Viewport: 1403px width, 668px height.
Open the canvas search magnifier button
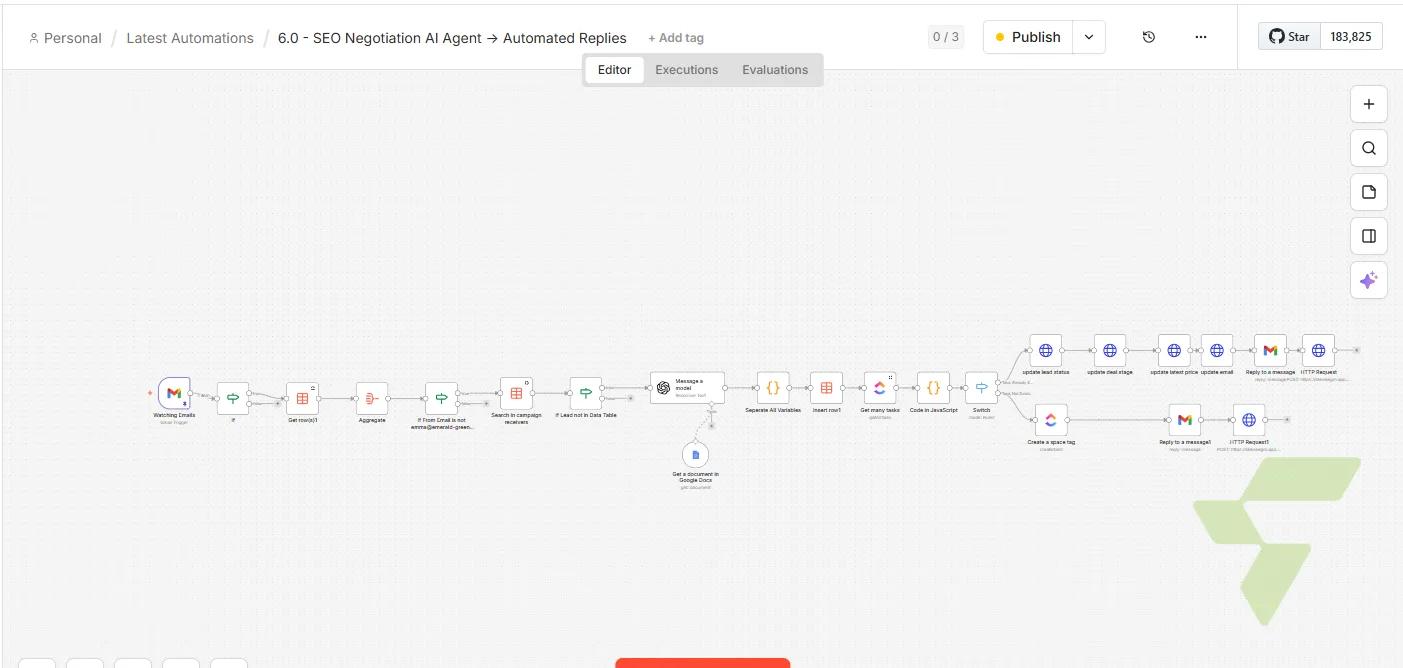(1369, 148)
